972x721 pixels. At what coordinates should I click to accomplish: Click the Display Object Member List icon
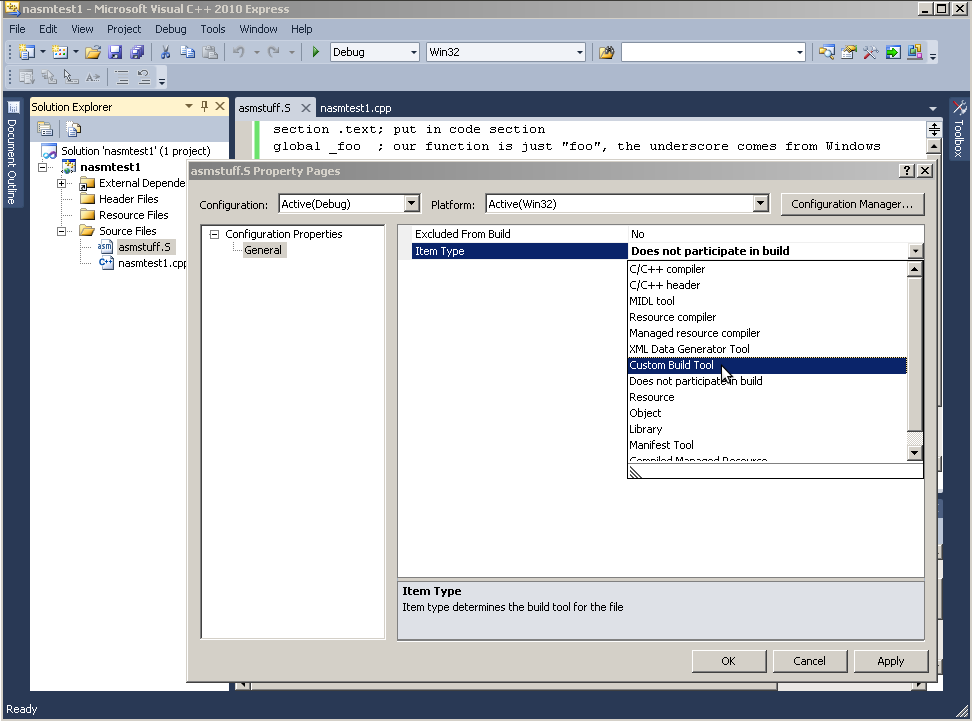(26, 77)
